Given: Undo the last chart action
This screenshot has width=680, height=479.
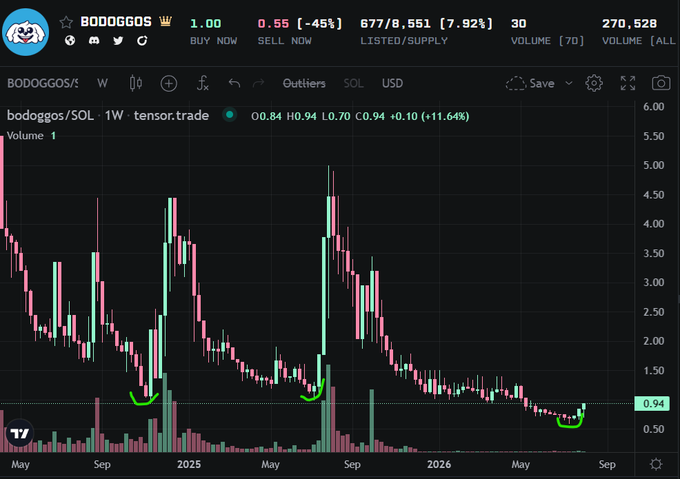Looking at the screenshot, I should coord(234,83).
